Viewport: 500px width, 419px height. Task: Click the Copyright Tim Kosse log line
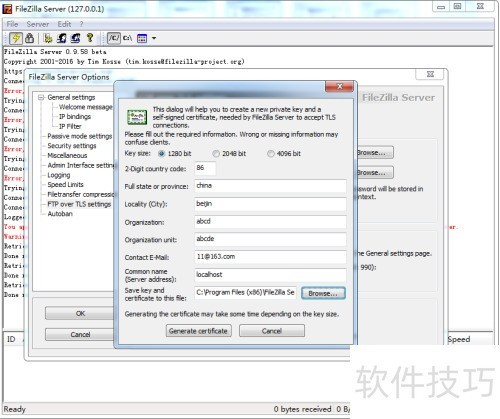click(x=124, y=61)
